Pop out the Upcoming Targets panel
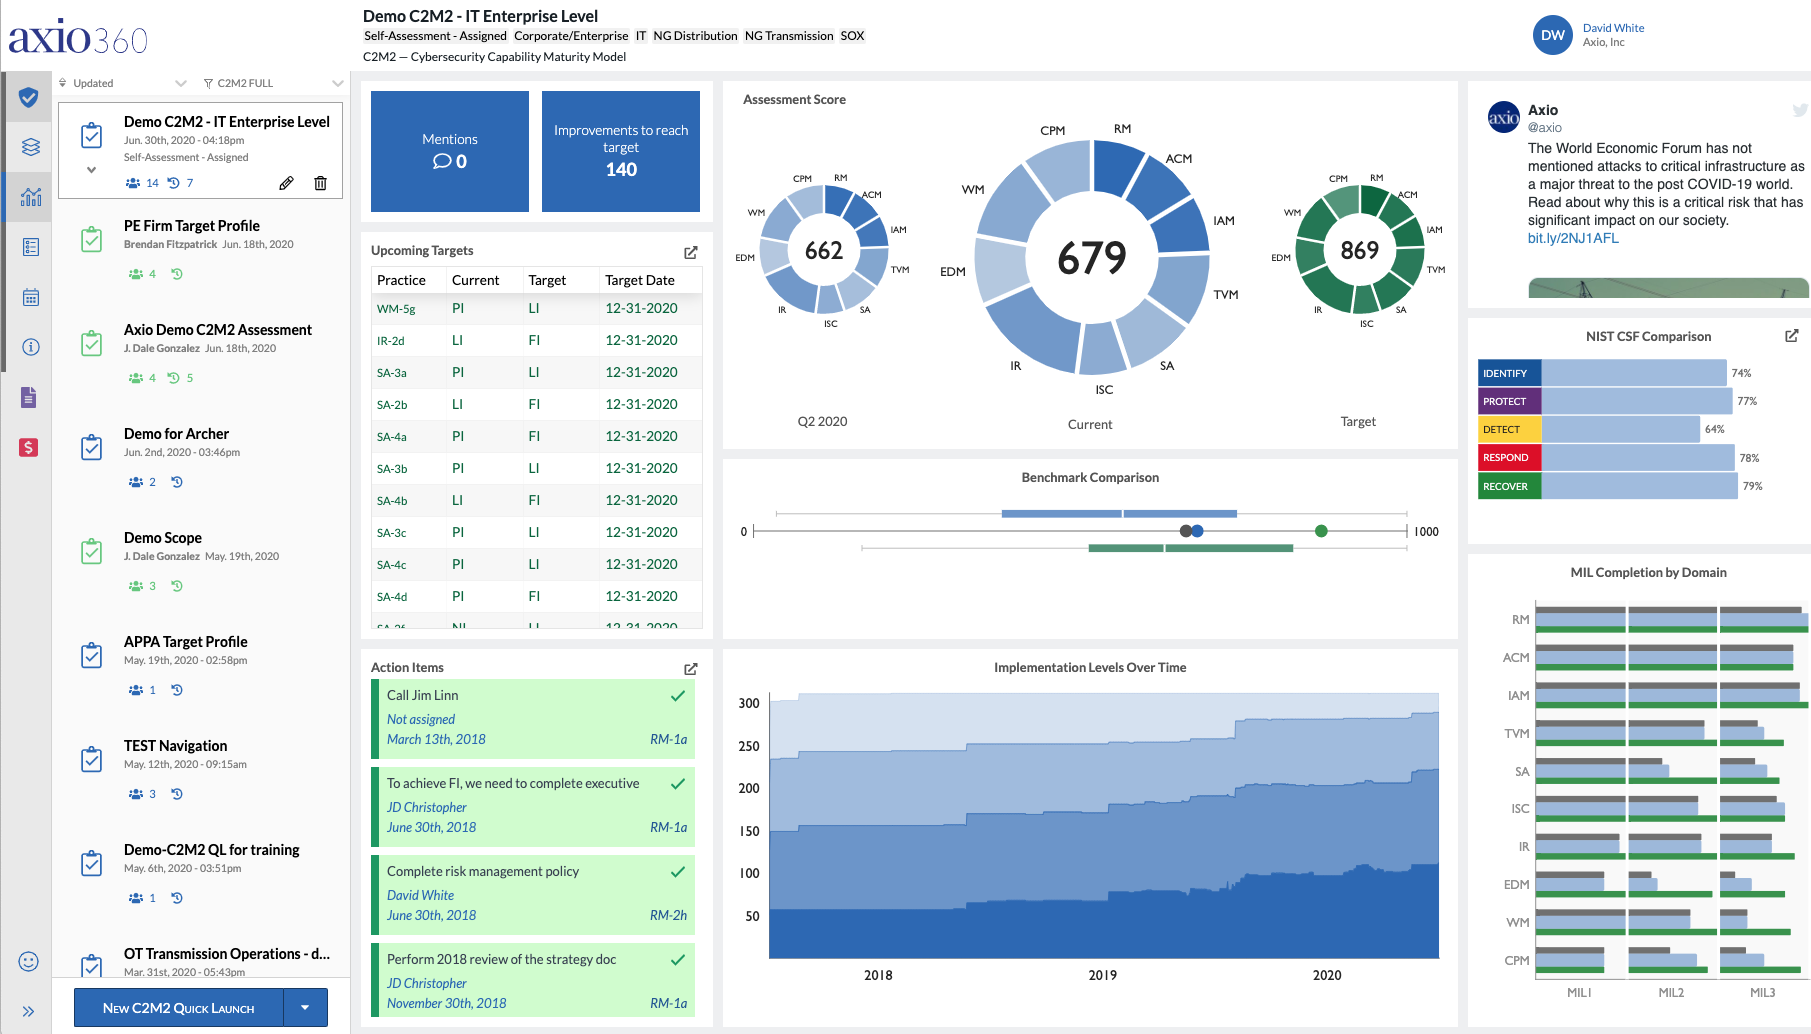 pos(690,252)
